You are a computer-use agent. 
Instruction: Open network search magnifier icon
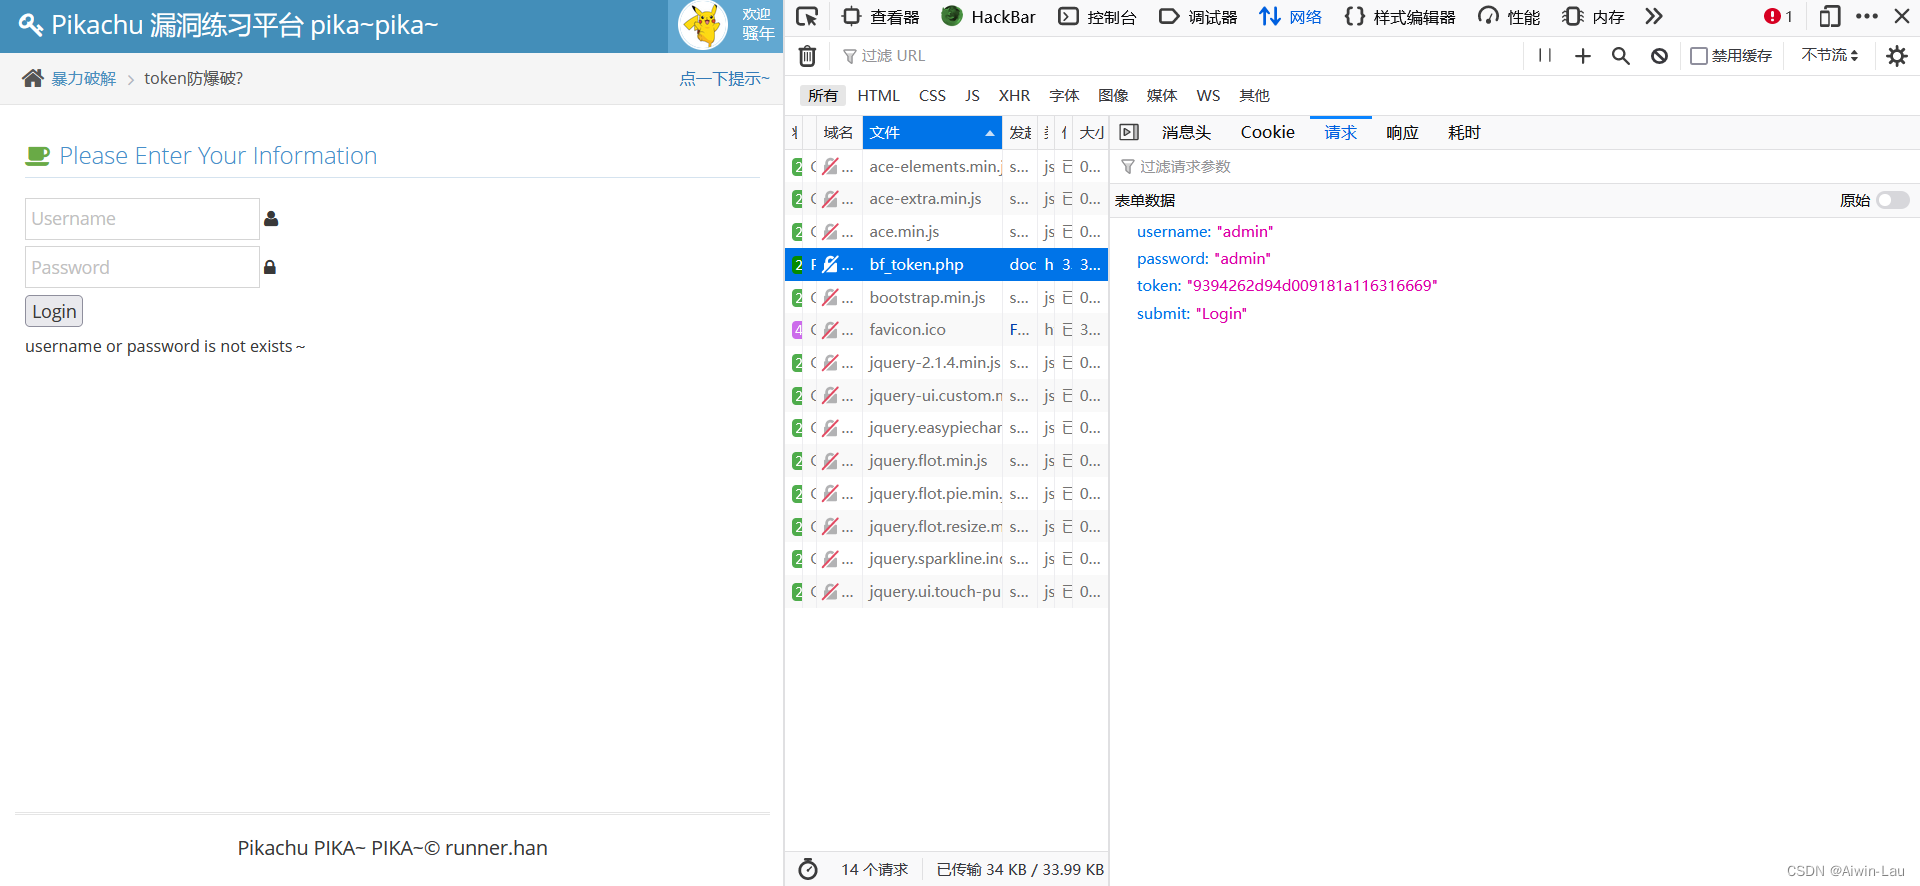pos(1621,56)
